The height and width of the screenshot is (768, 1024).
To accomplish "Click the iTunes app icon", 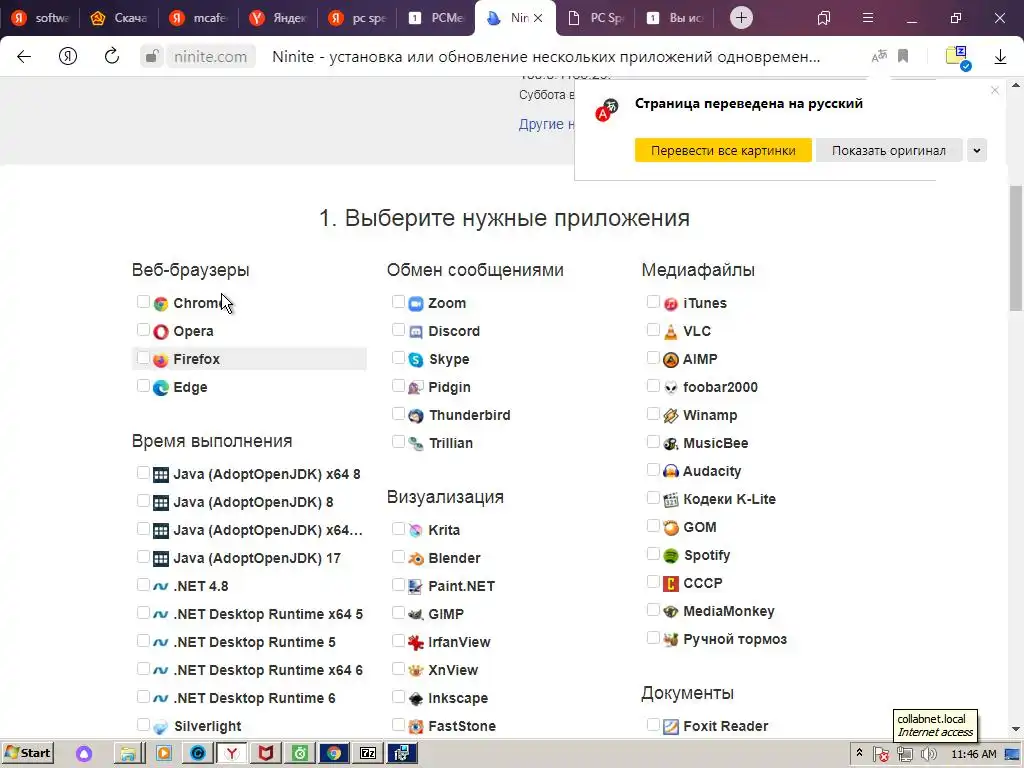I will click(x=671, y=304).
